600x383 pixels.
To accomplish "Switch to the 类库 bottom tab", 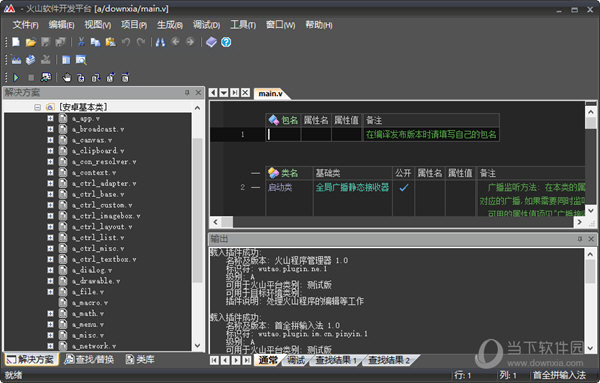I will pyautogui.click(x=140, y=359).
